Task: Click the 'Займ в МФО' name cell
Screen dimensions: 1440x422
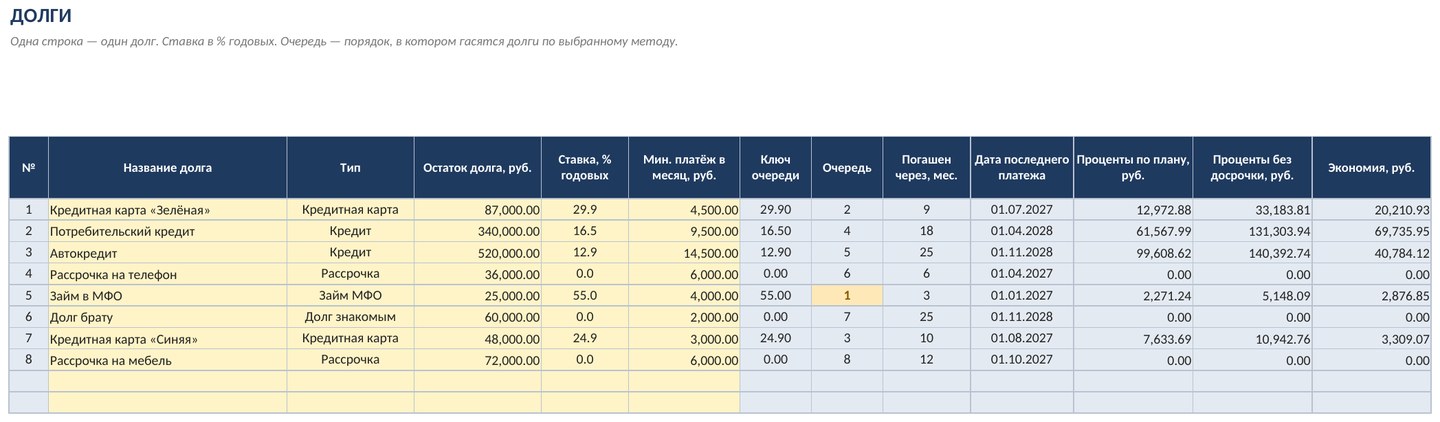Action: click(x=167, y=295)
